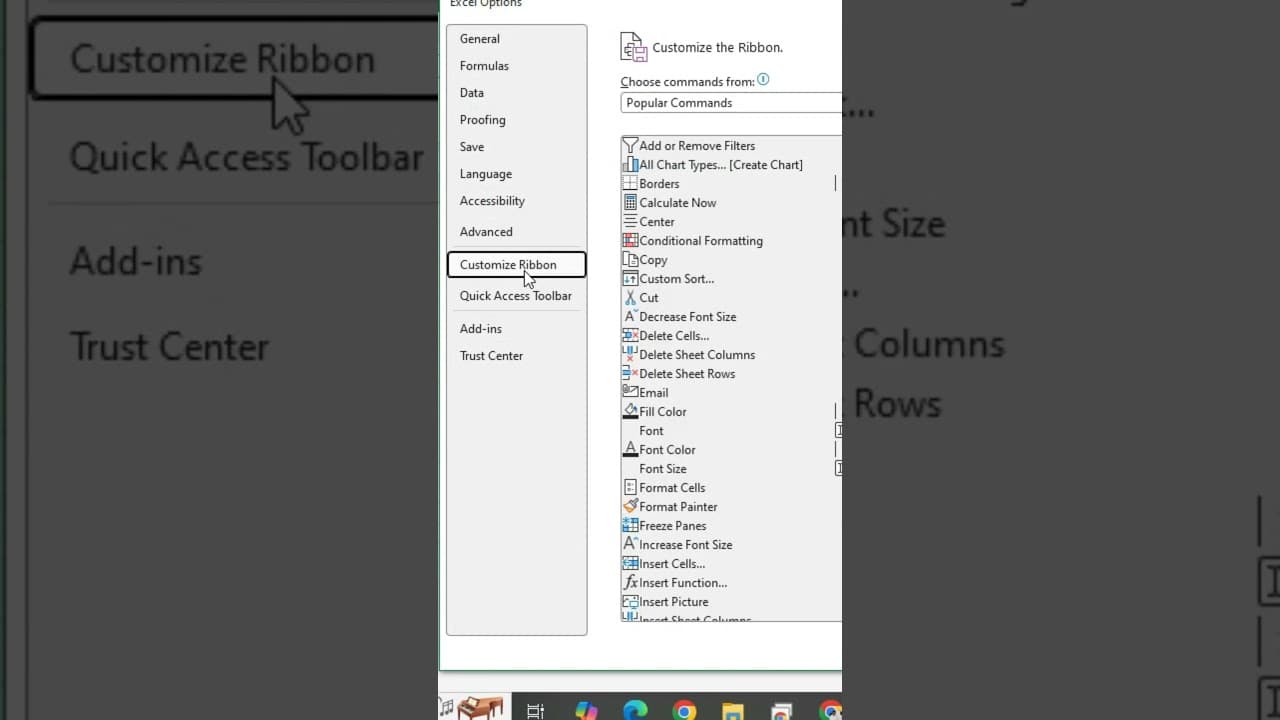The height and width of the screenshot is (720, 1280).
Task: Select the Font row in the commands list
Action: [730, 431]
